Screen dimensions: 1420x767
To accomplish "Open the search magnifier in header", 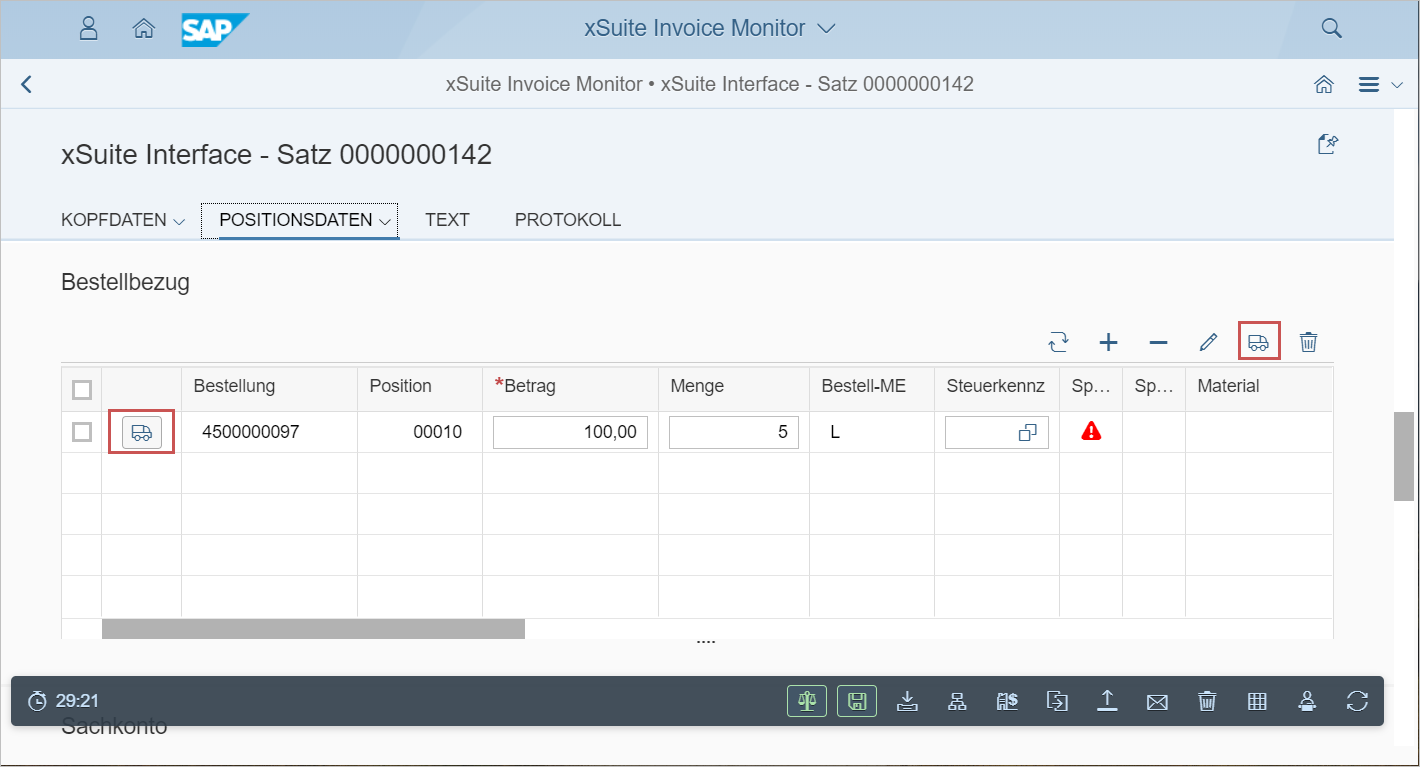I will click(x=1331, y=28).
